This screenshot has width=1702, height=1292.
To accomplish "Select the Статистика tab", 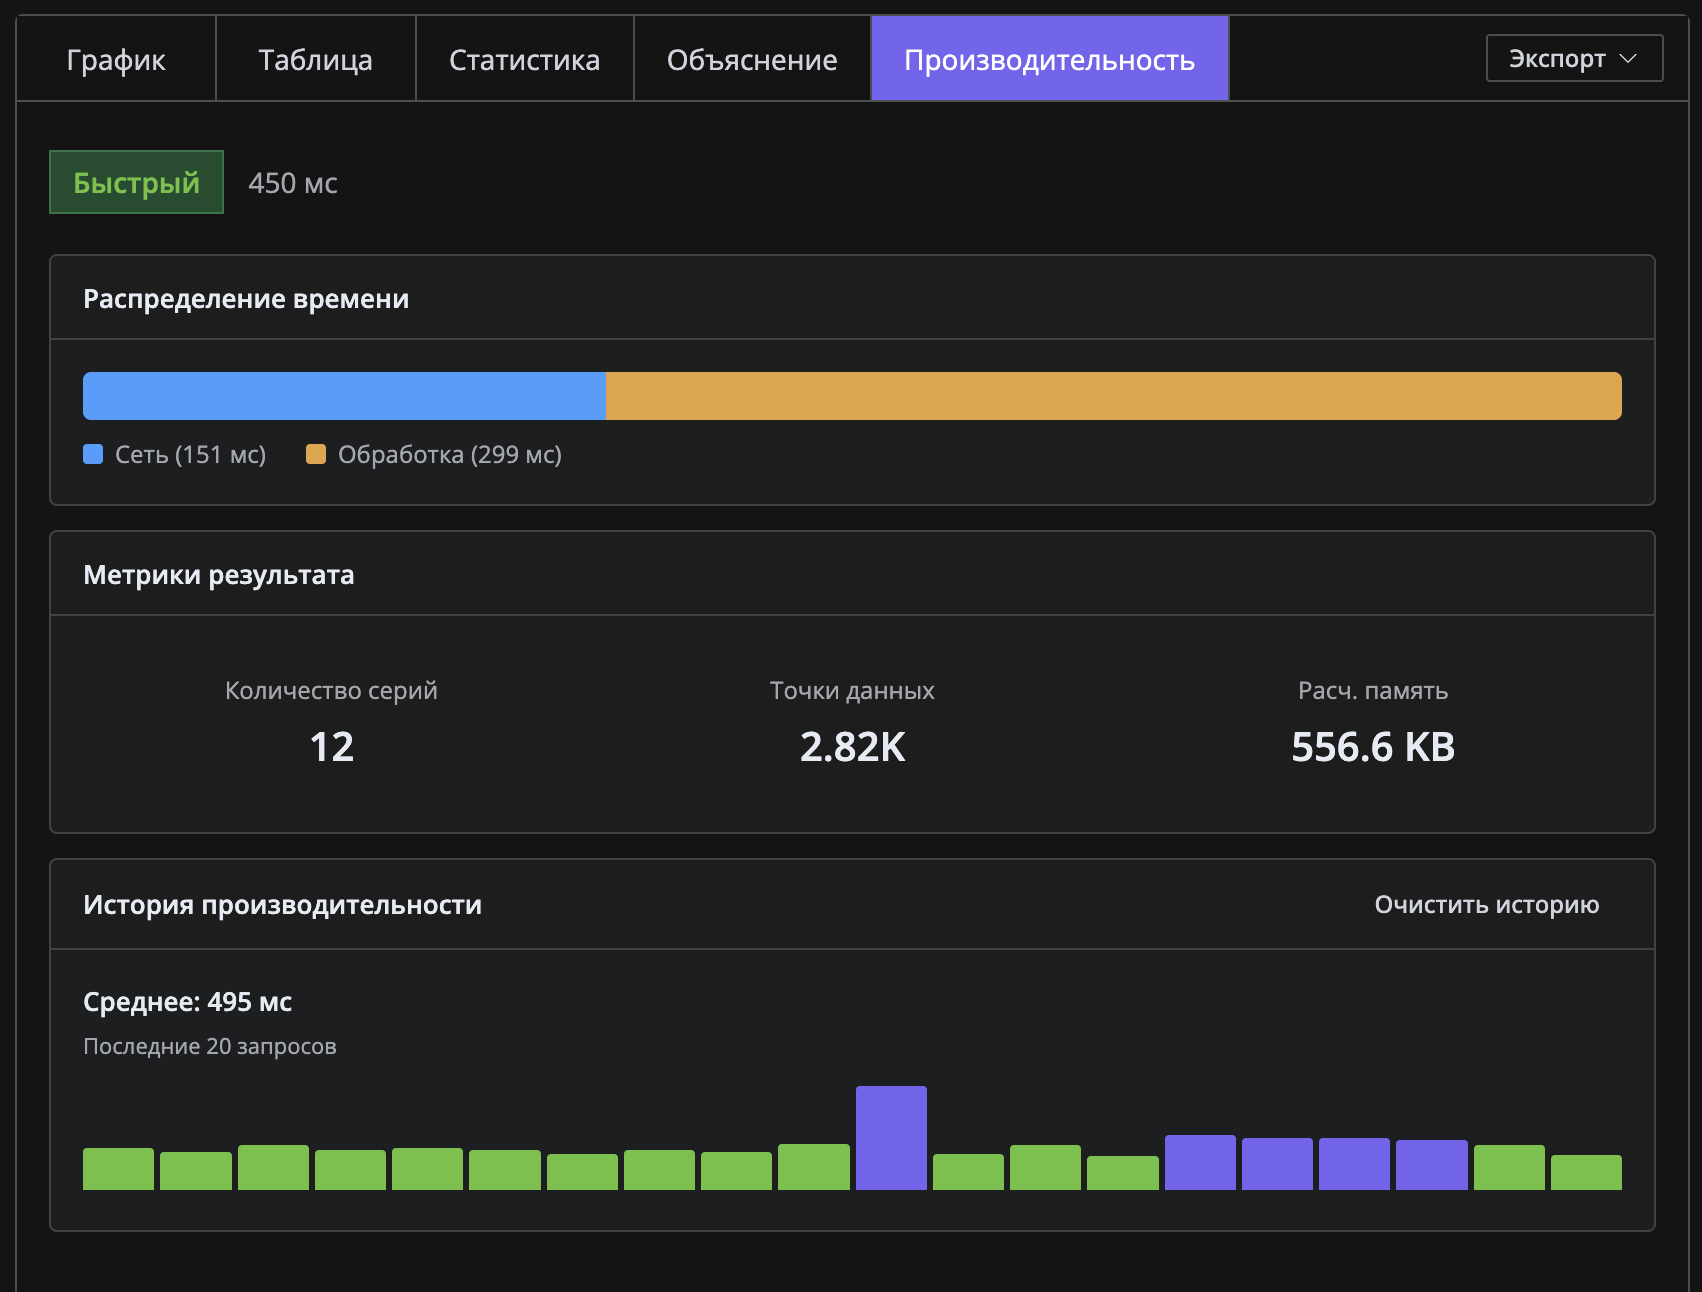I will point(524,60).
